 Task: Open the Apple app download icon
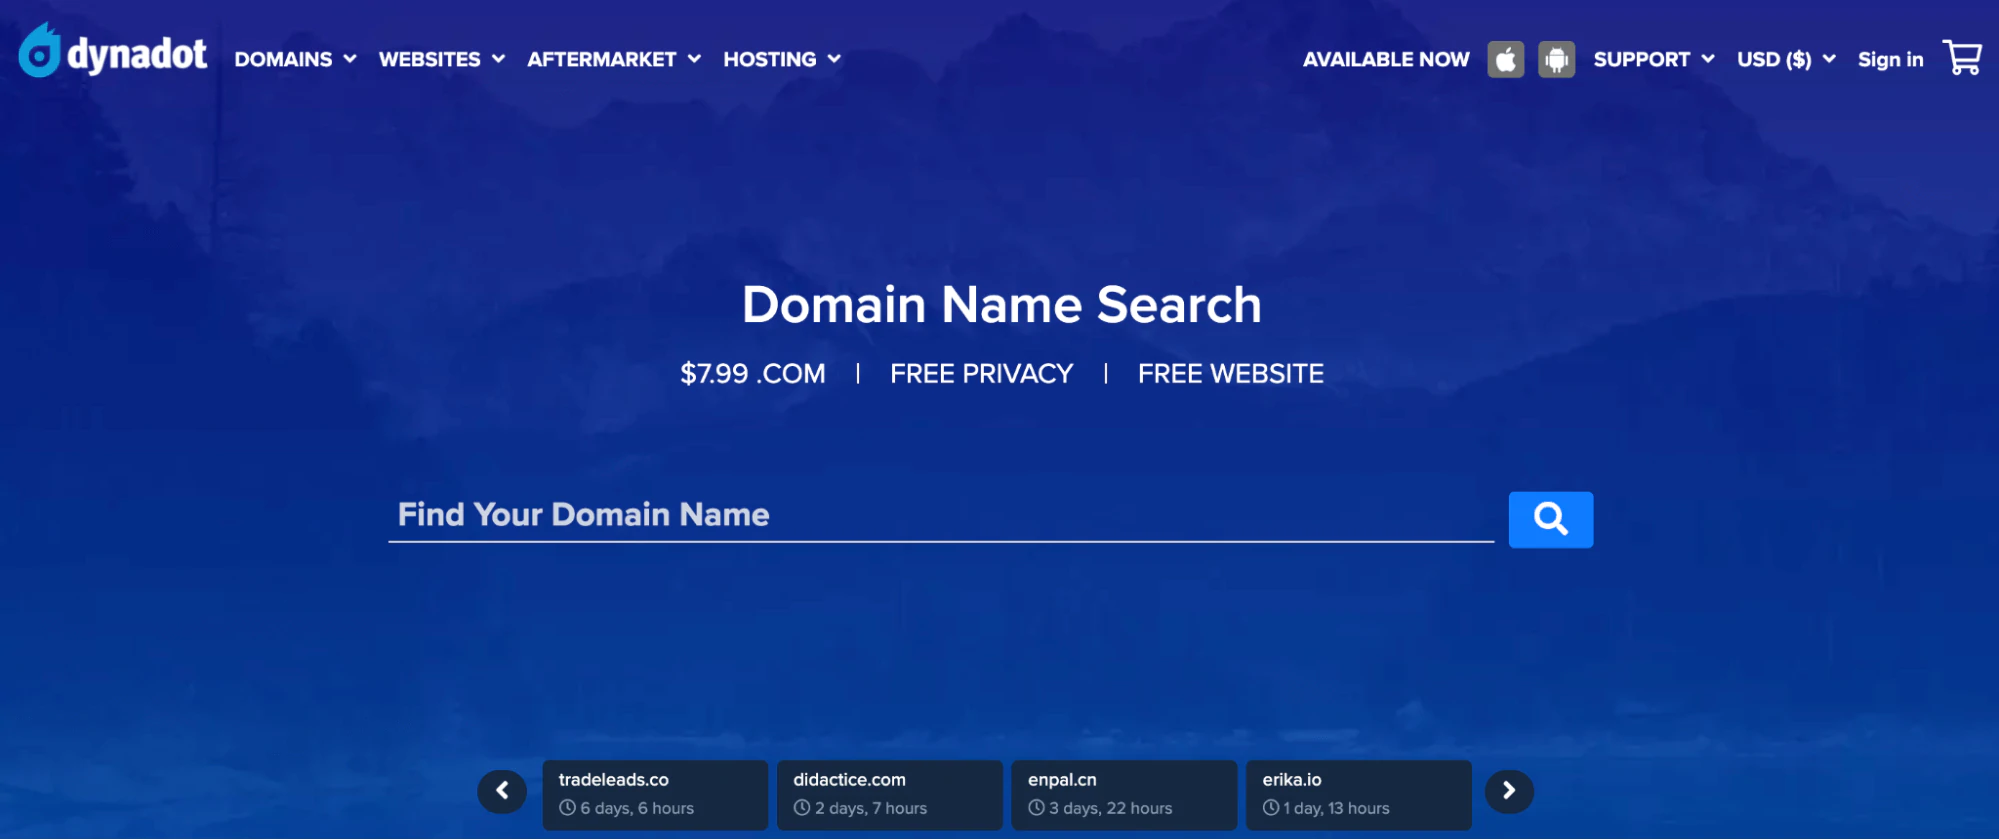coord(1505,59)
